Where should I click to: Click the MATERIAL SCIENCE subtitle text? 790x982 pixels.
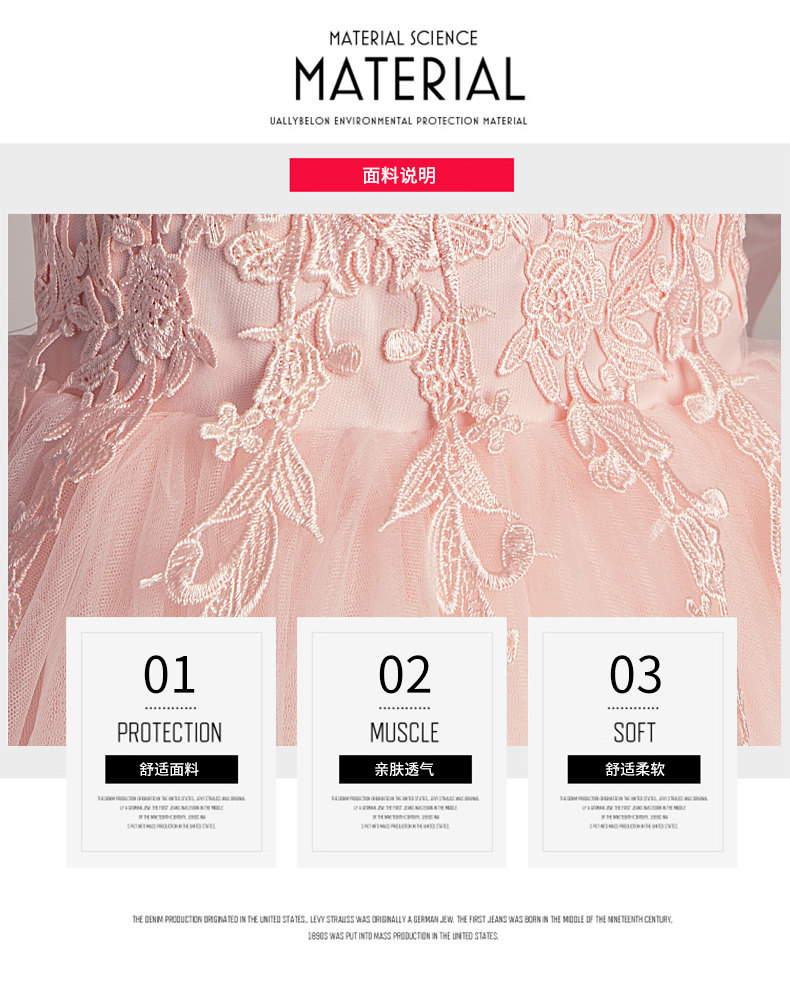click(x=403, y=38)
